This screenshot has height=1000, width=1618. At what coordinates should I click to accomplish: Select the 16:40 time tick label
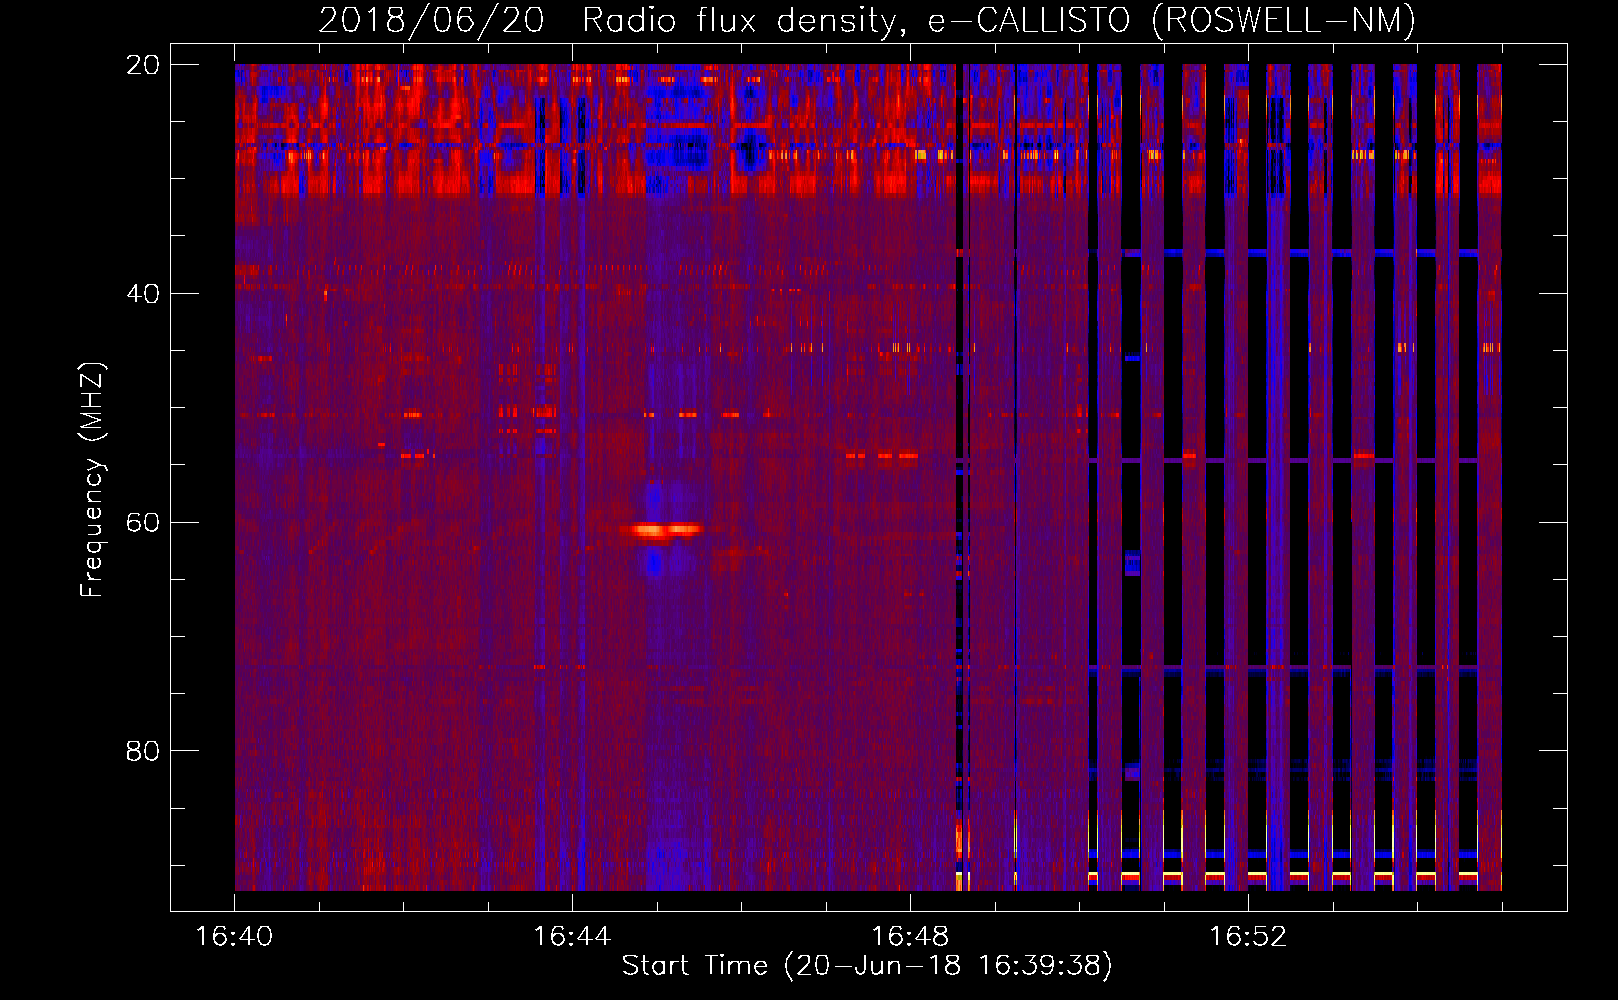pyautogui.click(x=234, y=937)
